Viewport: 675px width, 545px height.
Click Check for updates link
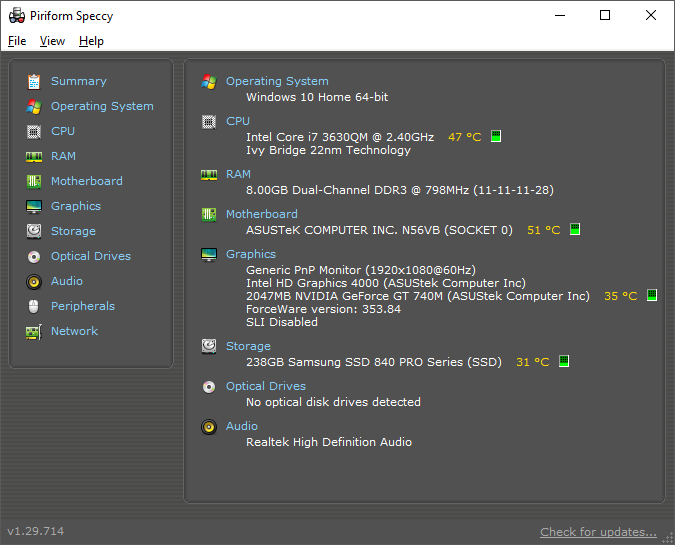[x=598, y=531]
